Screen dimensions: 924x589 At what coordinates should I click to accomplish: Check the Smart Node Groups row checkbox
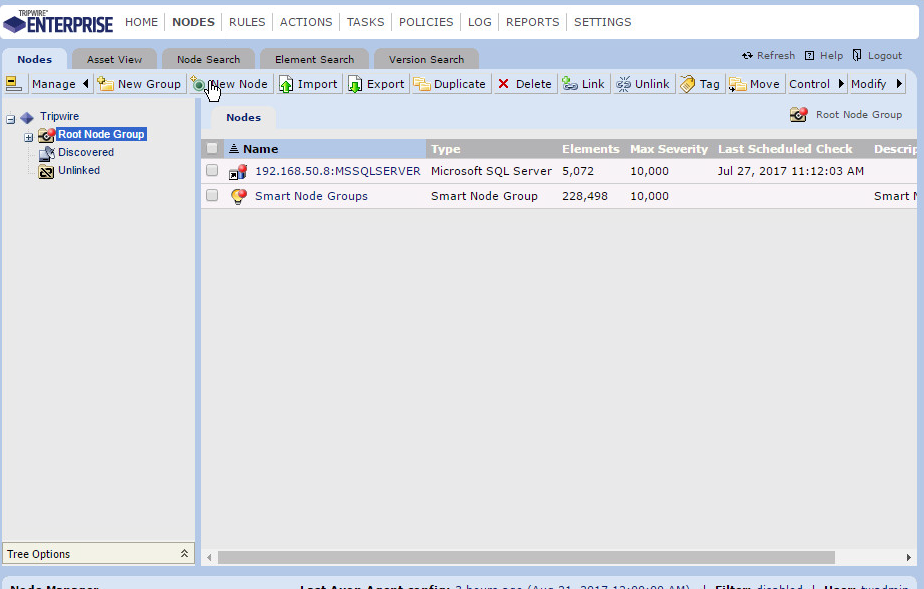(x=212, y=196)
